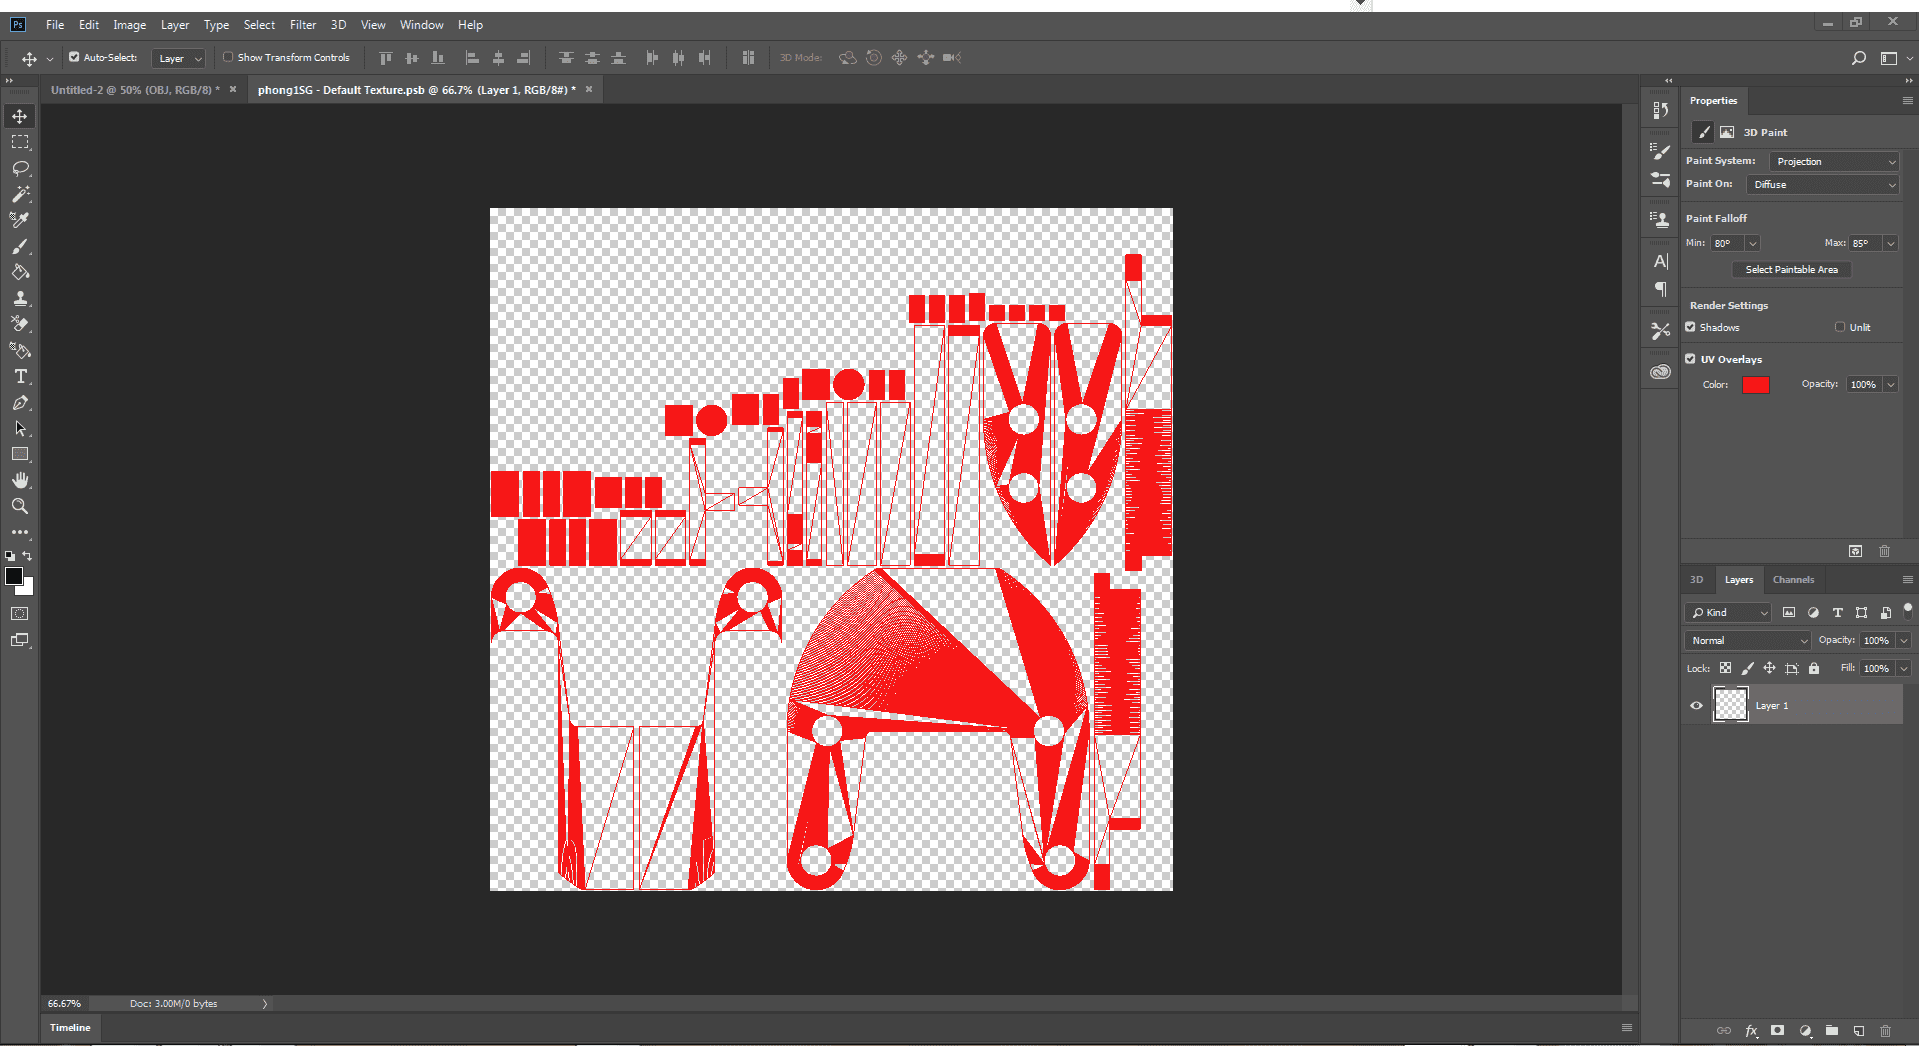
Task: Select the Rectangle shape tool
Action: pos(20,454)
